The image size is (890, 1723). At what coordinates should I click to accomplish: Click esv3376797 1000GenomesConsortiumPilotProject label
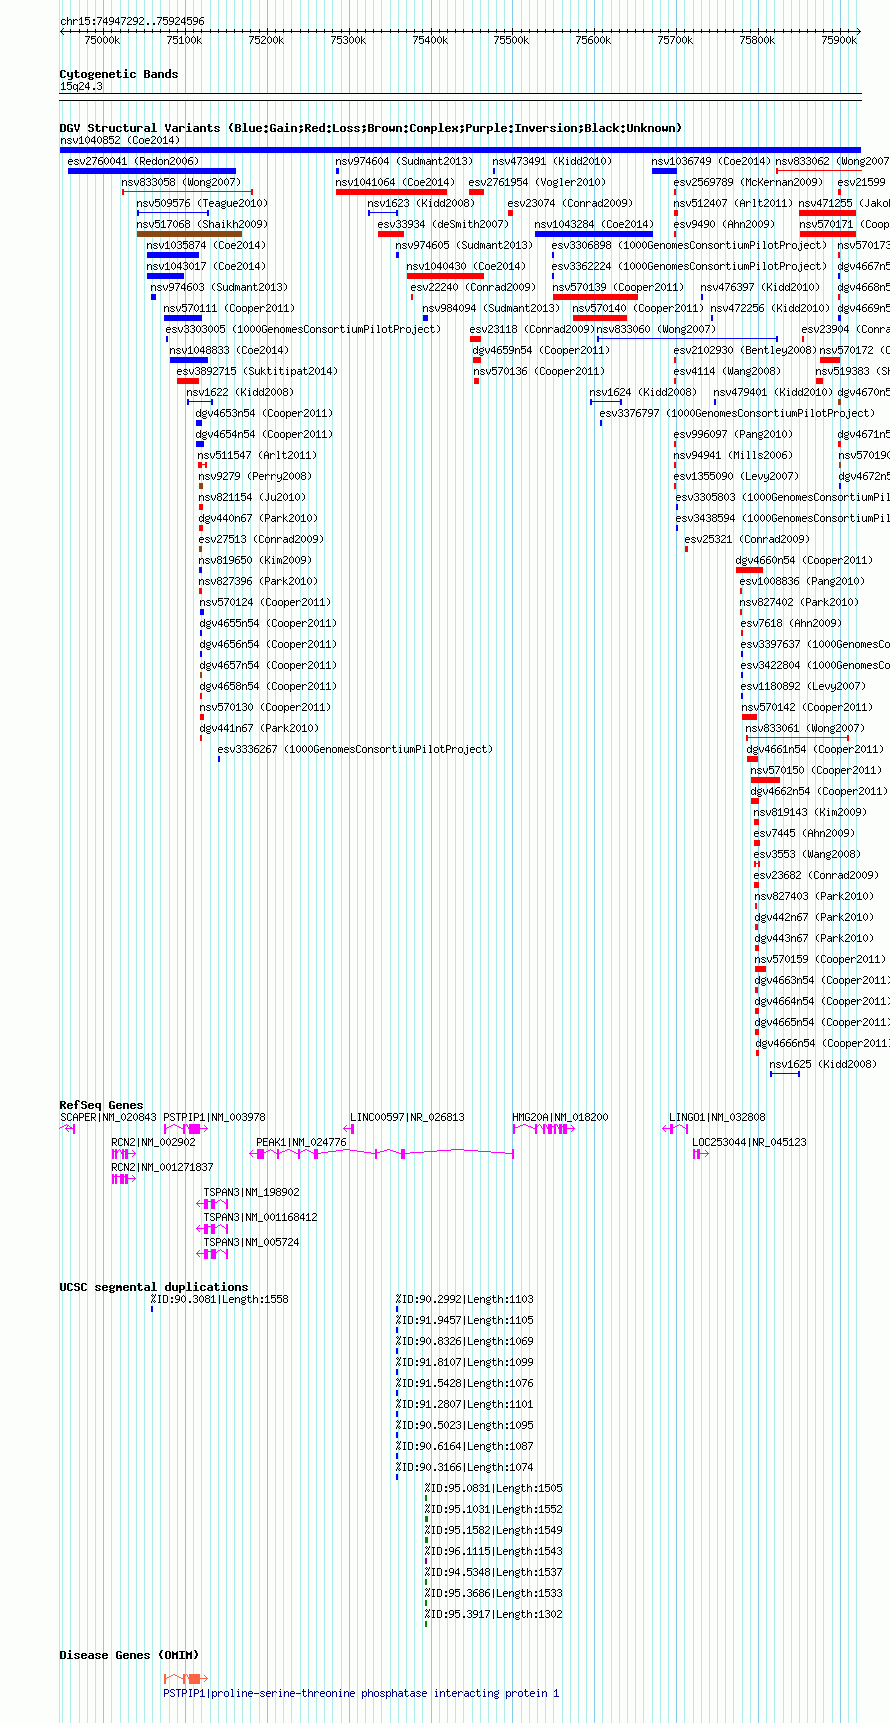point(737,413)
